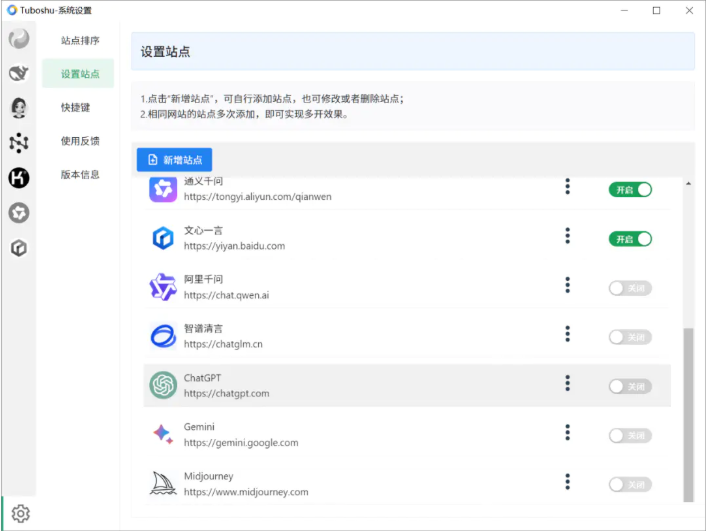The image size is (706, 531).
Task: Open the DeepSeek whale icon in sidebar
Action: pos(18,73)
